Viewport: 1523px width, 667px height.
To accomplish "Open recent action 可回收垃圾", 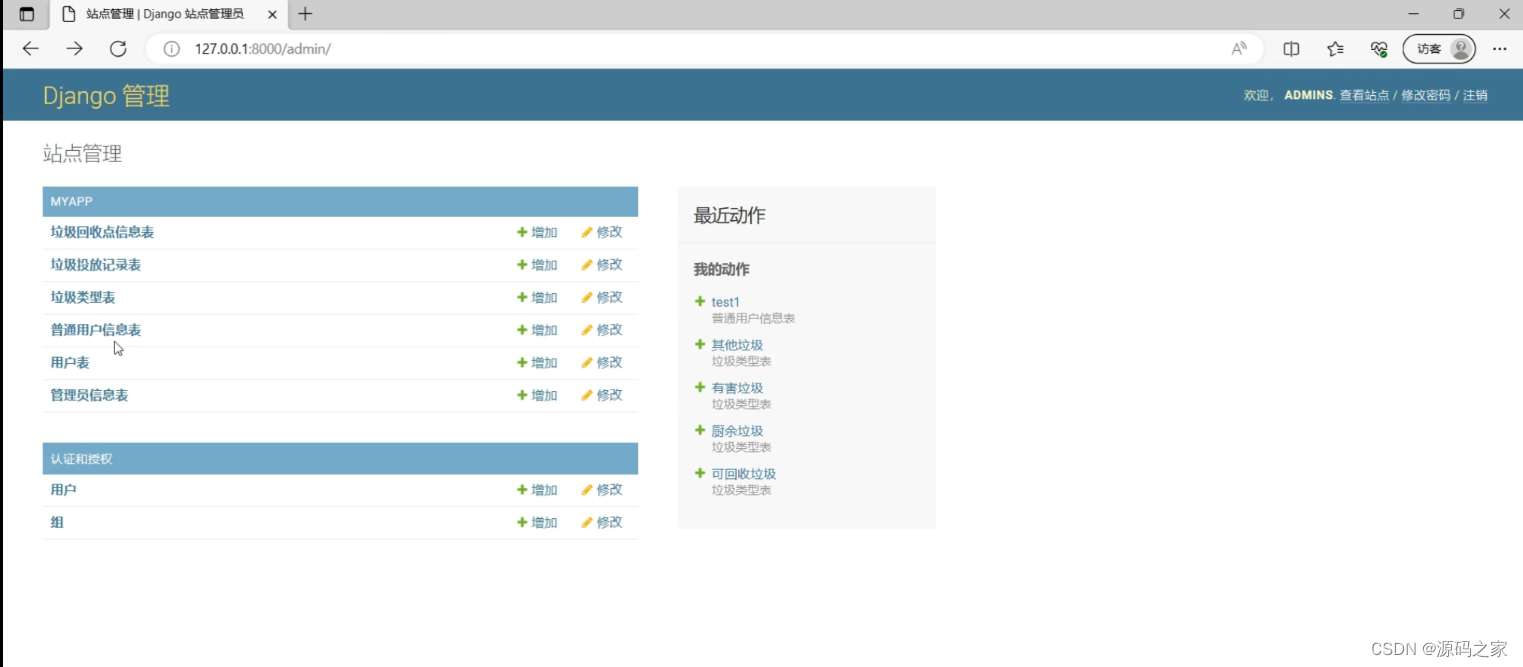I will coord(744,474).
